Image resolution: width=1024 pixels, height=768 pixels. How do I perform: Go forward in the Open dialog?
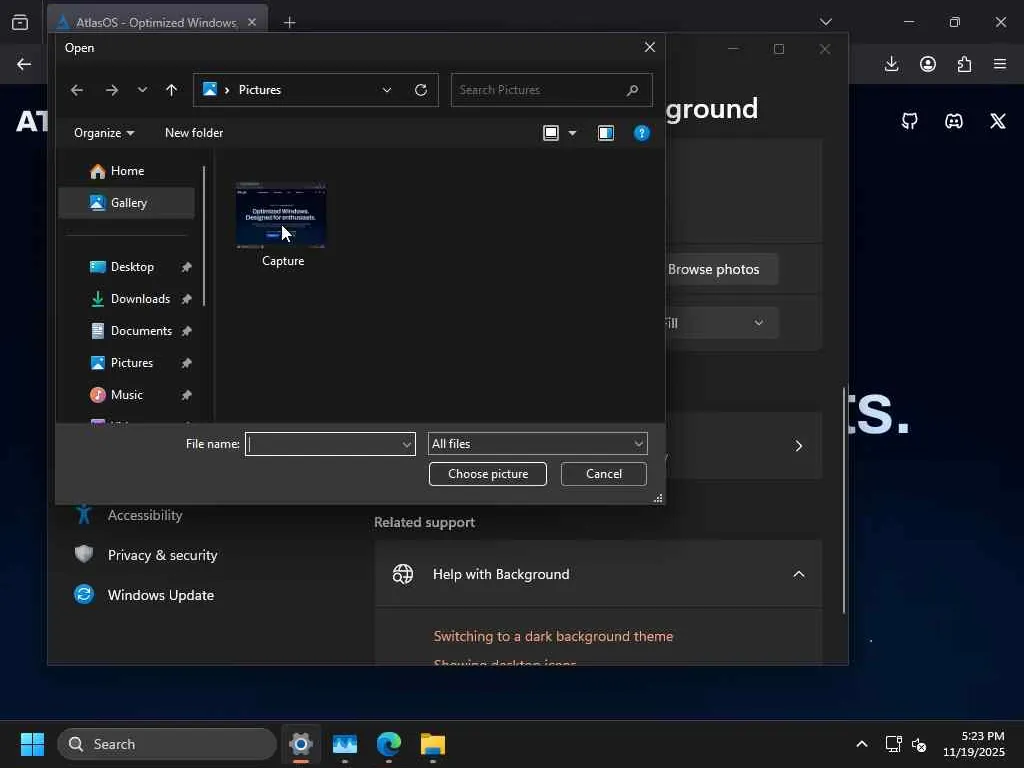(x=112, y=90)
